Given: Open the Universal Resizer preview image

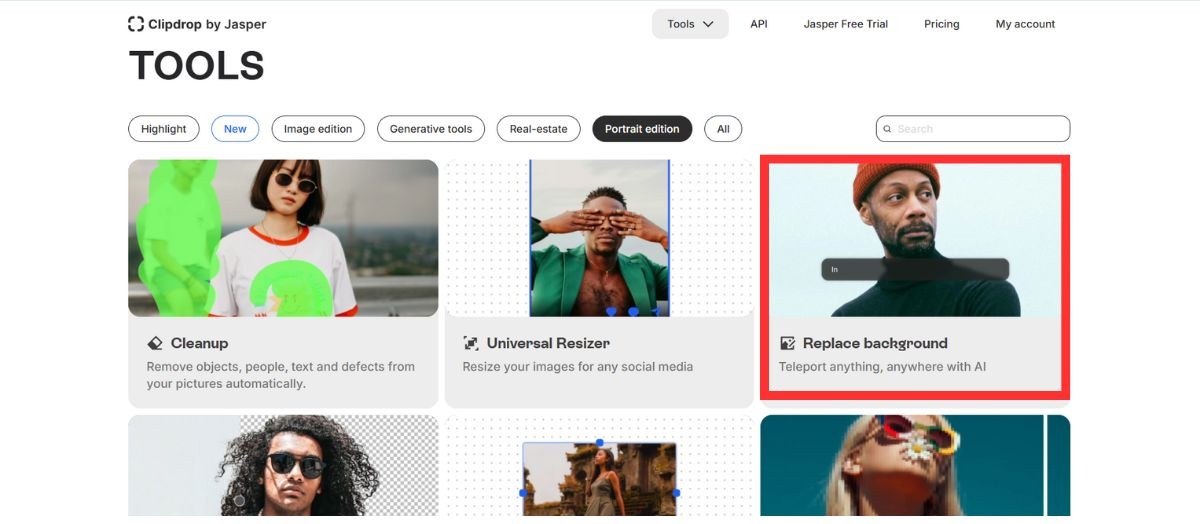Looking at the screenshot, I should pyautogui.click(x=599, y=238).
